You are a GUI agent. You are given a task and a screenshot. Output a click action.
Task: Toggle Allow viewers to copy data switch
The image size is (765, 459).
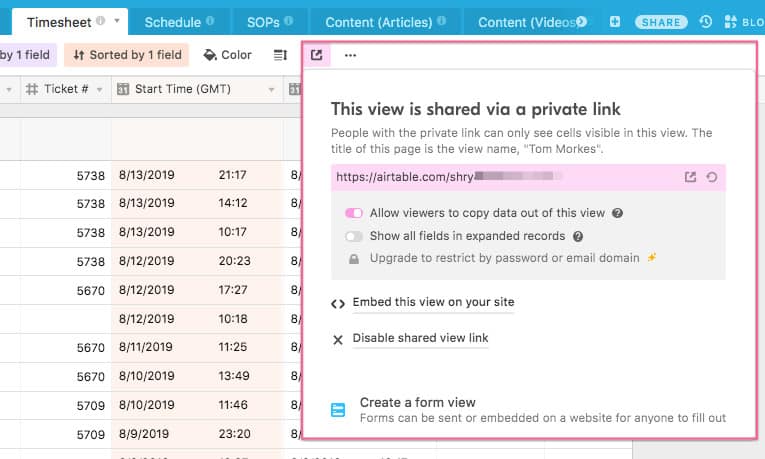pos(353,213)
